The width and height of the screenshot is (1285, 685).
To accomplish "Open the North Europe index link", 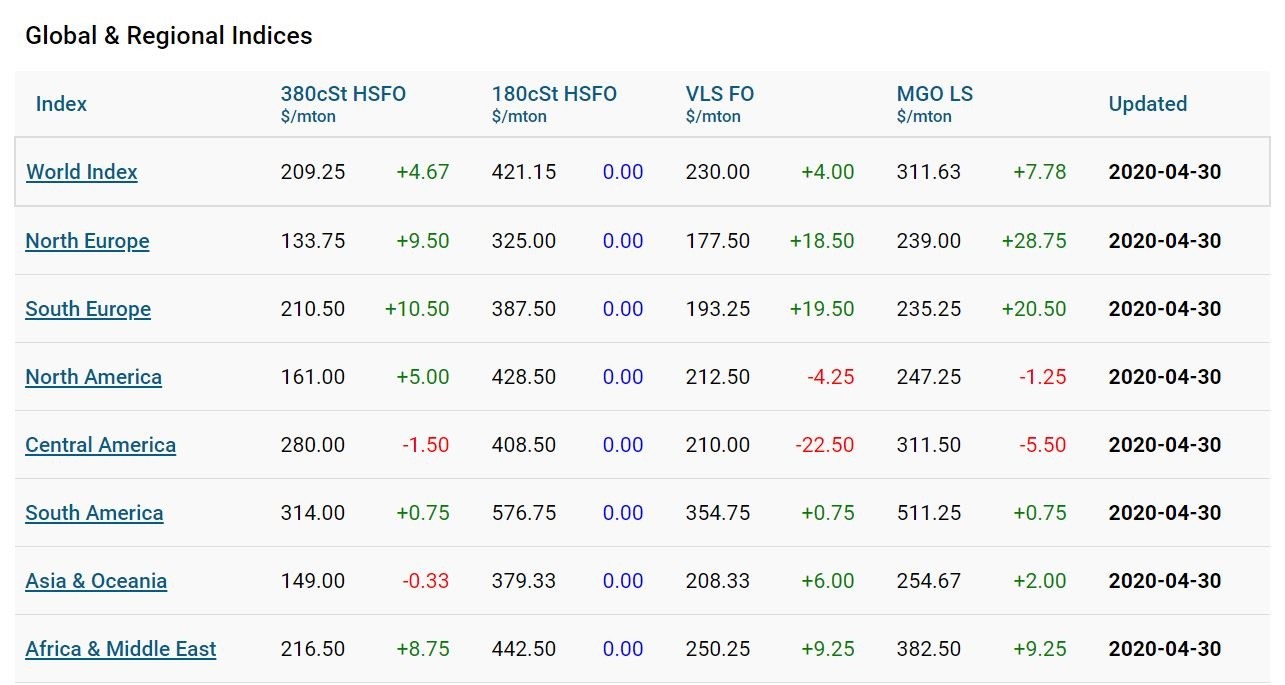I will coord(87,241).
